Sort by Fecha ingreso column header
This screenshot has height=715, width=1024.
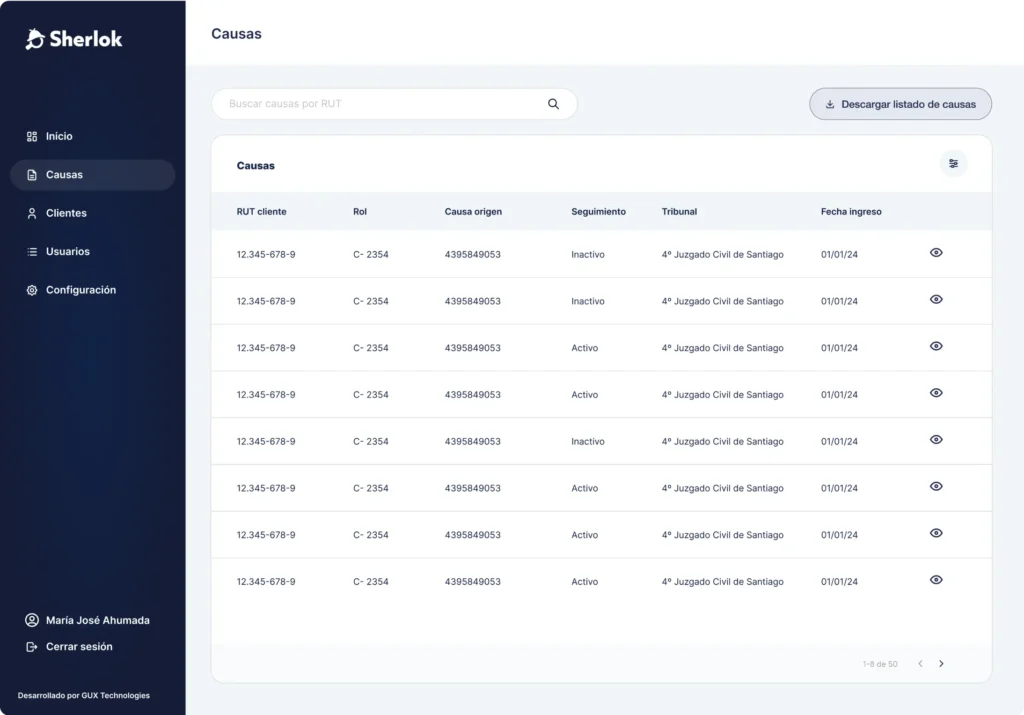tap(851, 212)
